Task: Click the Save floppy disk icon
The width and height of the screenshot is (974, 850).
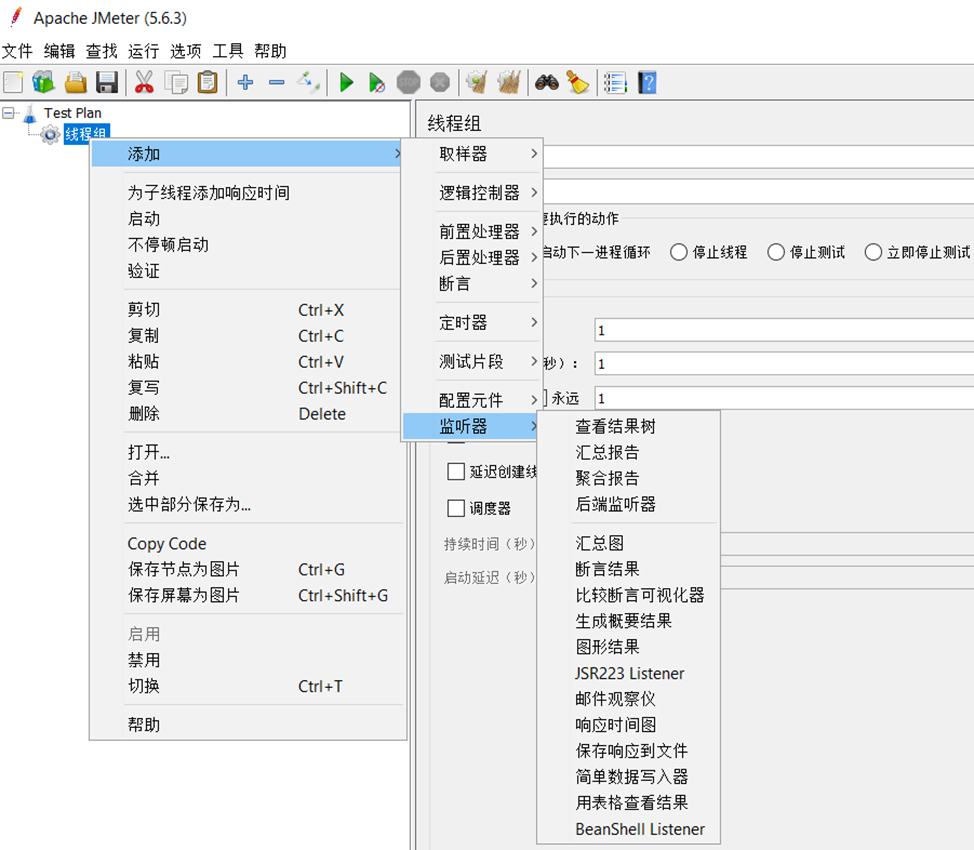Action: pyautogui.click(x=107, y=82)
